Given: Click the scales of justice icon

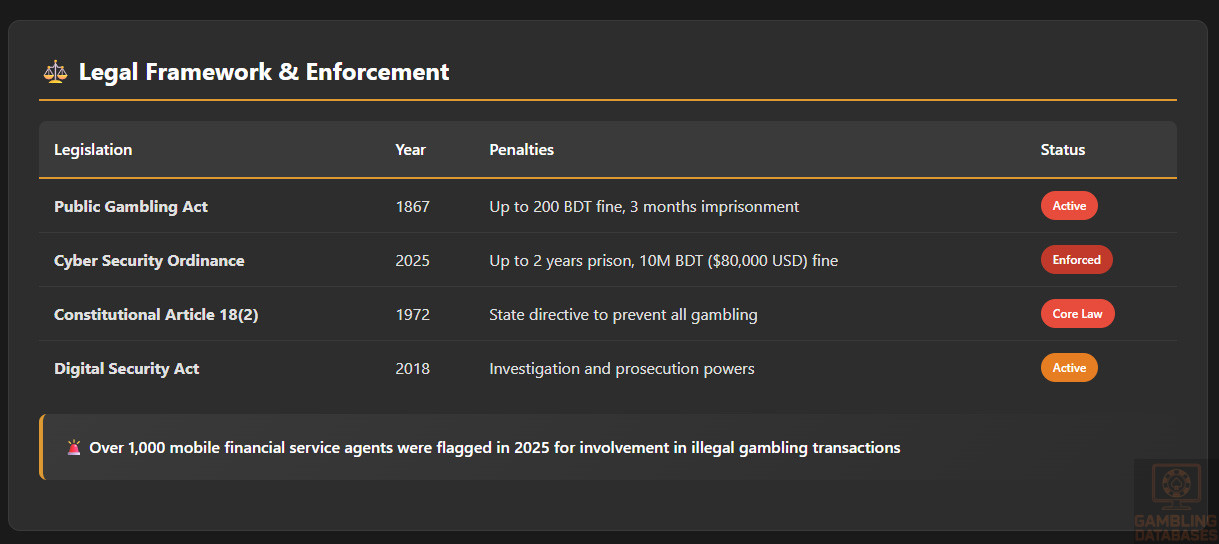Looking at the screenshot, I should (55, 72).
